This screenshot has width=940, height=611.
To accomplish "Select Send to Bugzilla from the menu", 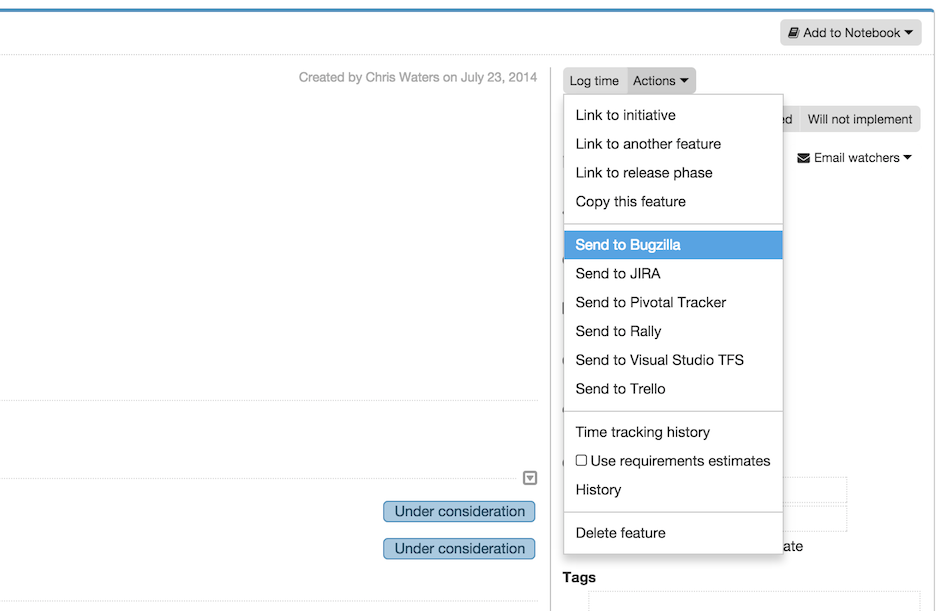I will [x=628, y=244].
